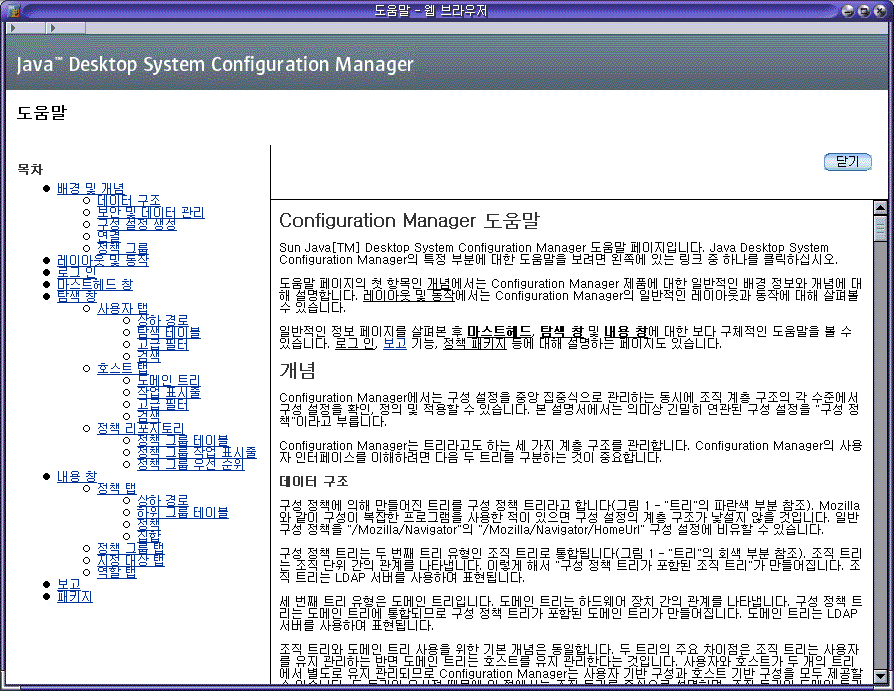Screen dimensions: 894x691
Task: Click the second toolbar arrow handle
Action: click(x=53, y=27)
